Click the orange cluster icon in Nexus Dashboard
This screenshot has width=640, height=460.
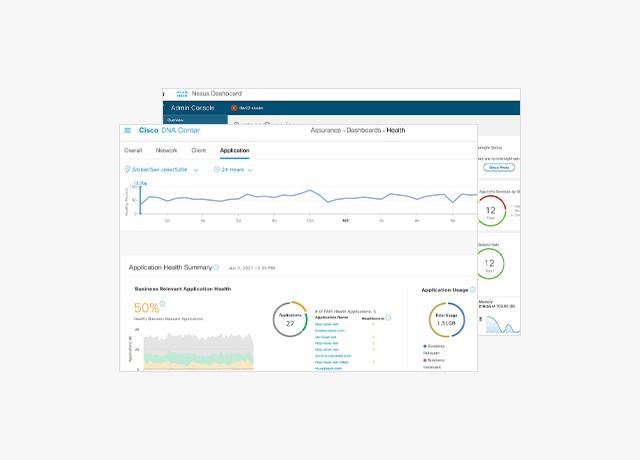(x=234, y=108)
